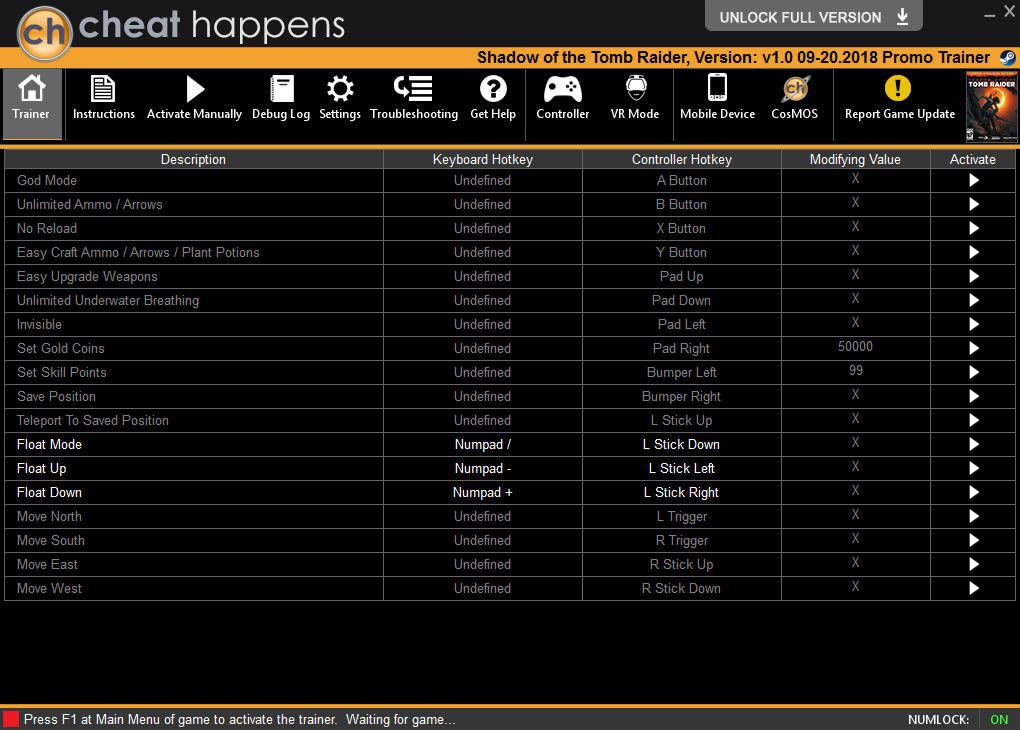1020x730 pixels.
Task: Click the Steam icon in title bar
Action: [x=1006, y=58]
